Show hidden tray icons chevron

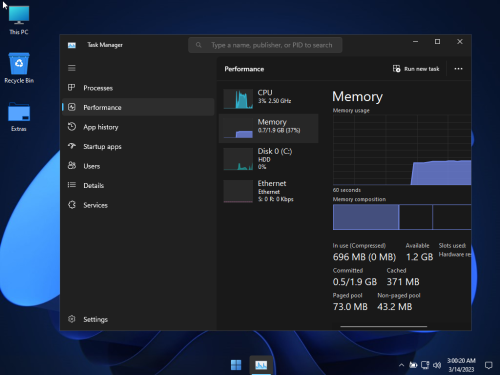[x=401, y=365]
